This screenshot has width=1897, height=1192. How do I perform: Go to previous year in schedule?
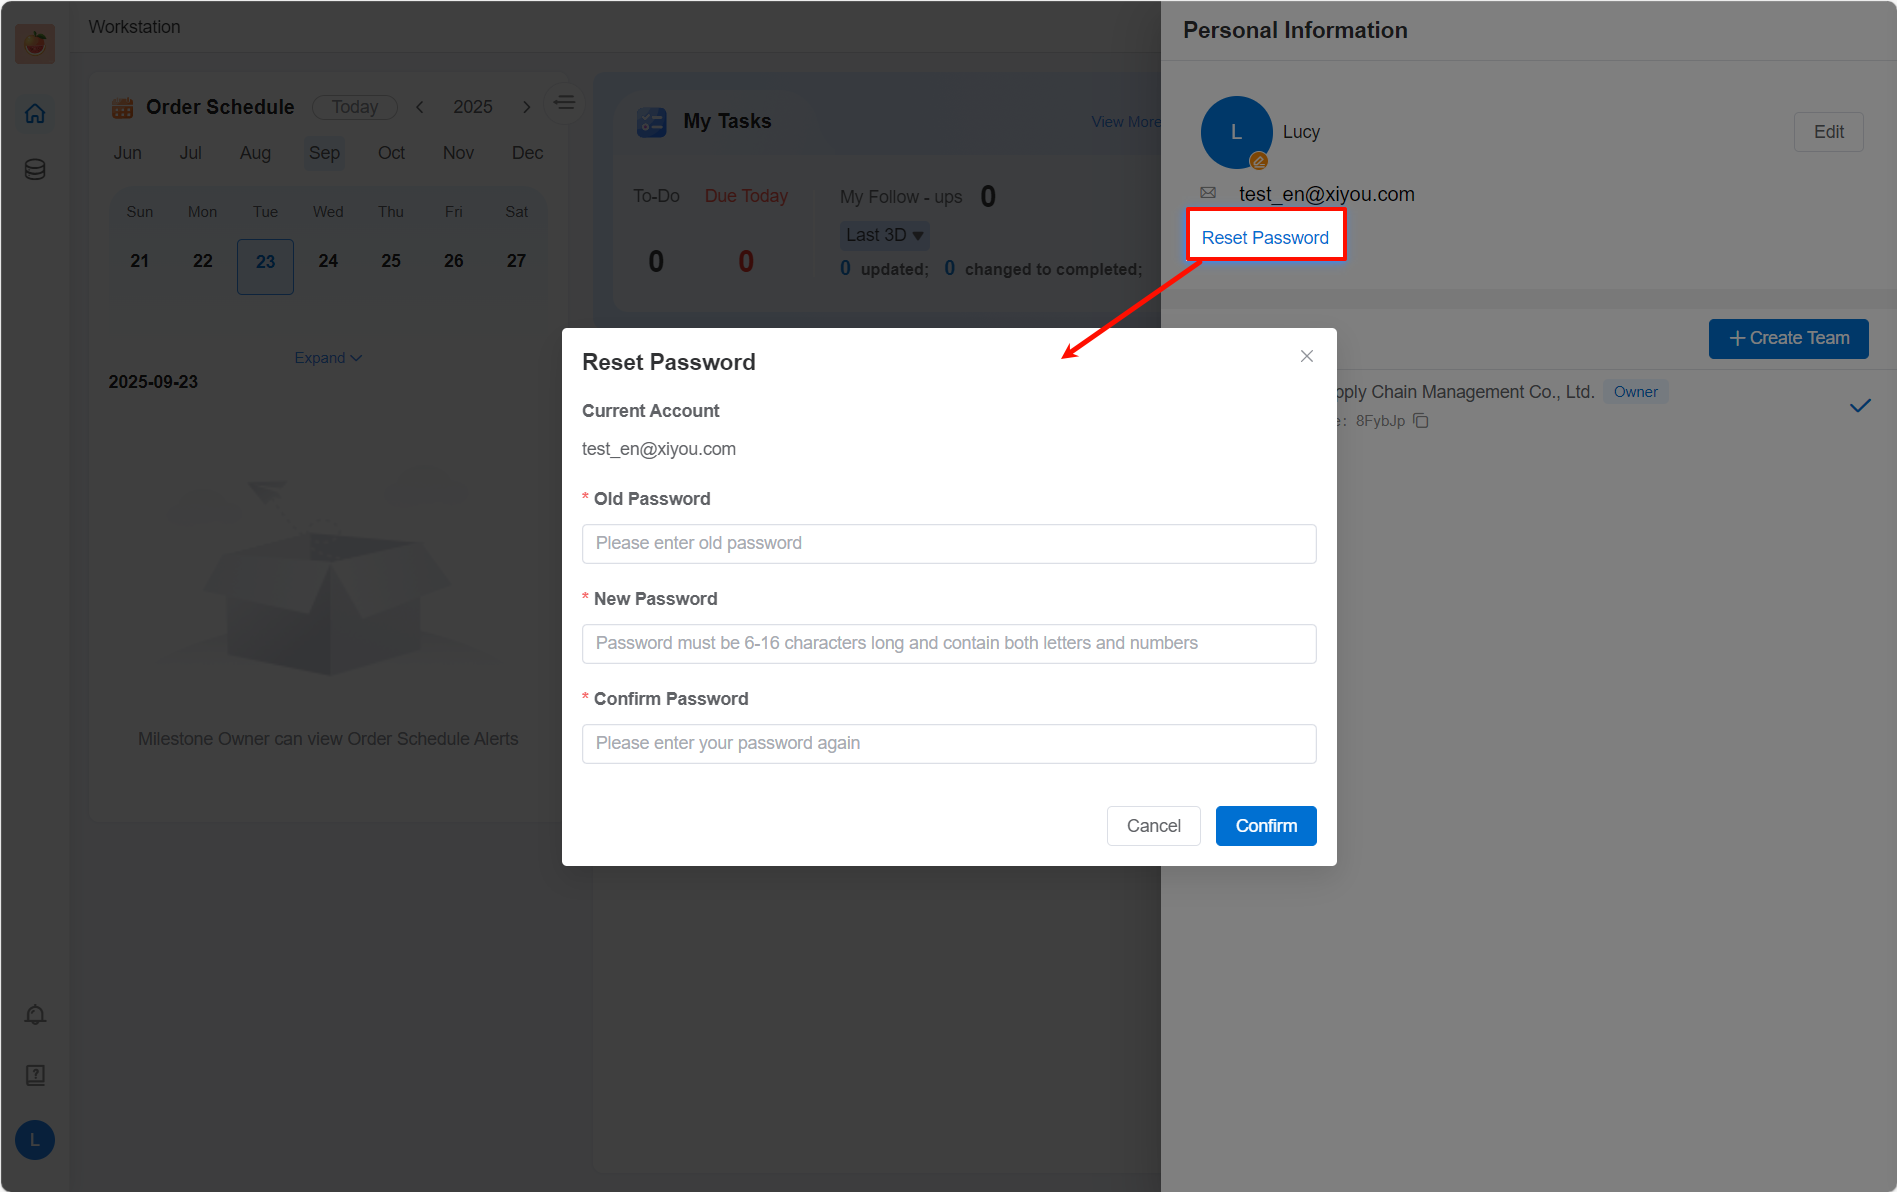tap(420, 107)
